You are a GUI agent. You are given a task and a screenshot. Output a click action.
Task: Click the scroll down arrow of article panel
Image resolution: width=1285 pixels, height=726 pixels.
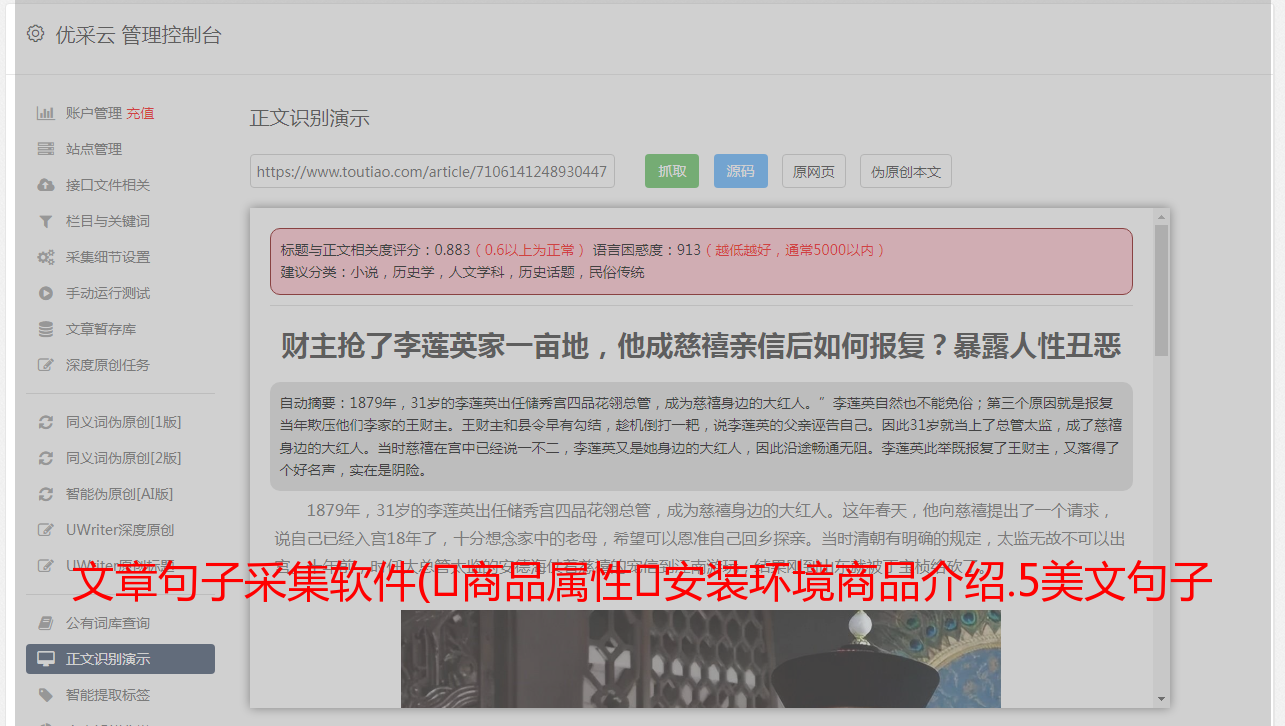[x=1161, y=699]
